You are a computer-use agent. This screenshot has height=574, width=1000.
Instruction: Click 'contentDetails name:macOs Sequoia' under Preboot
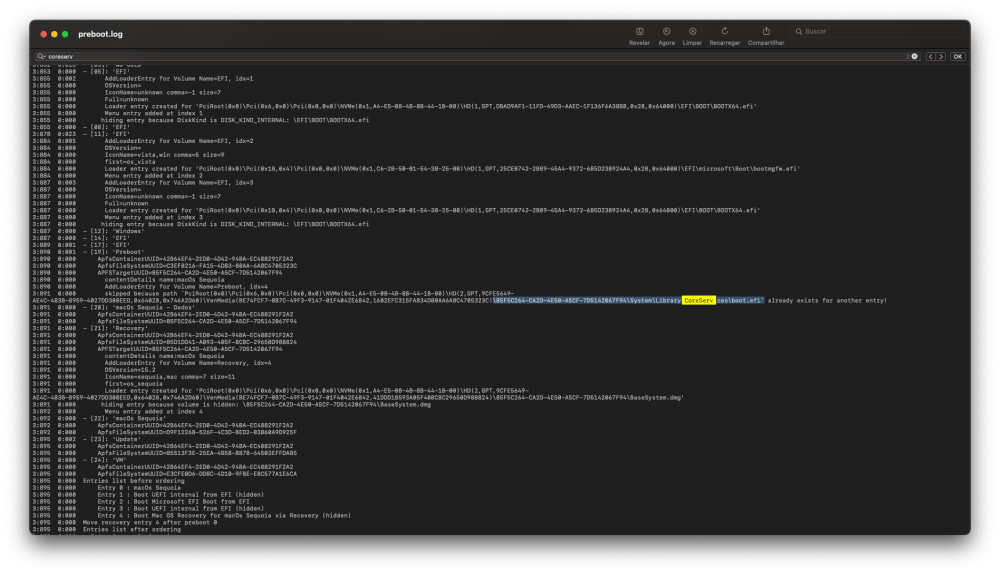pyautogui.click(x=165, y=279)
